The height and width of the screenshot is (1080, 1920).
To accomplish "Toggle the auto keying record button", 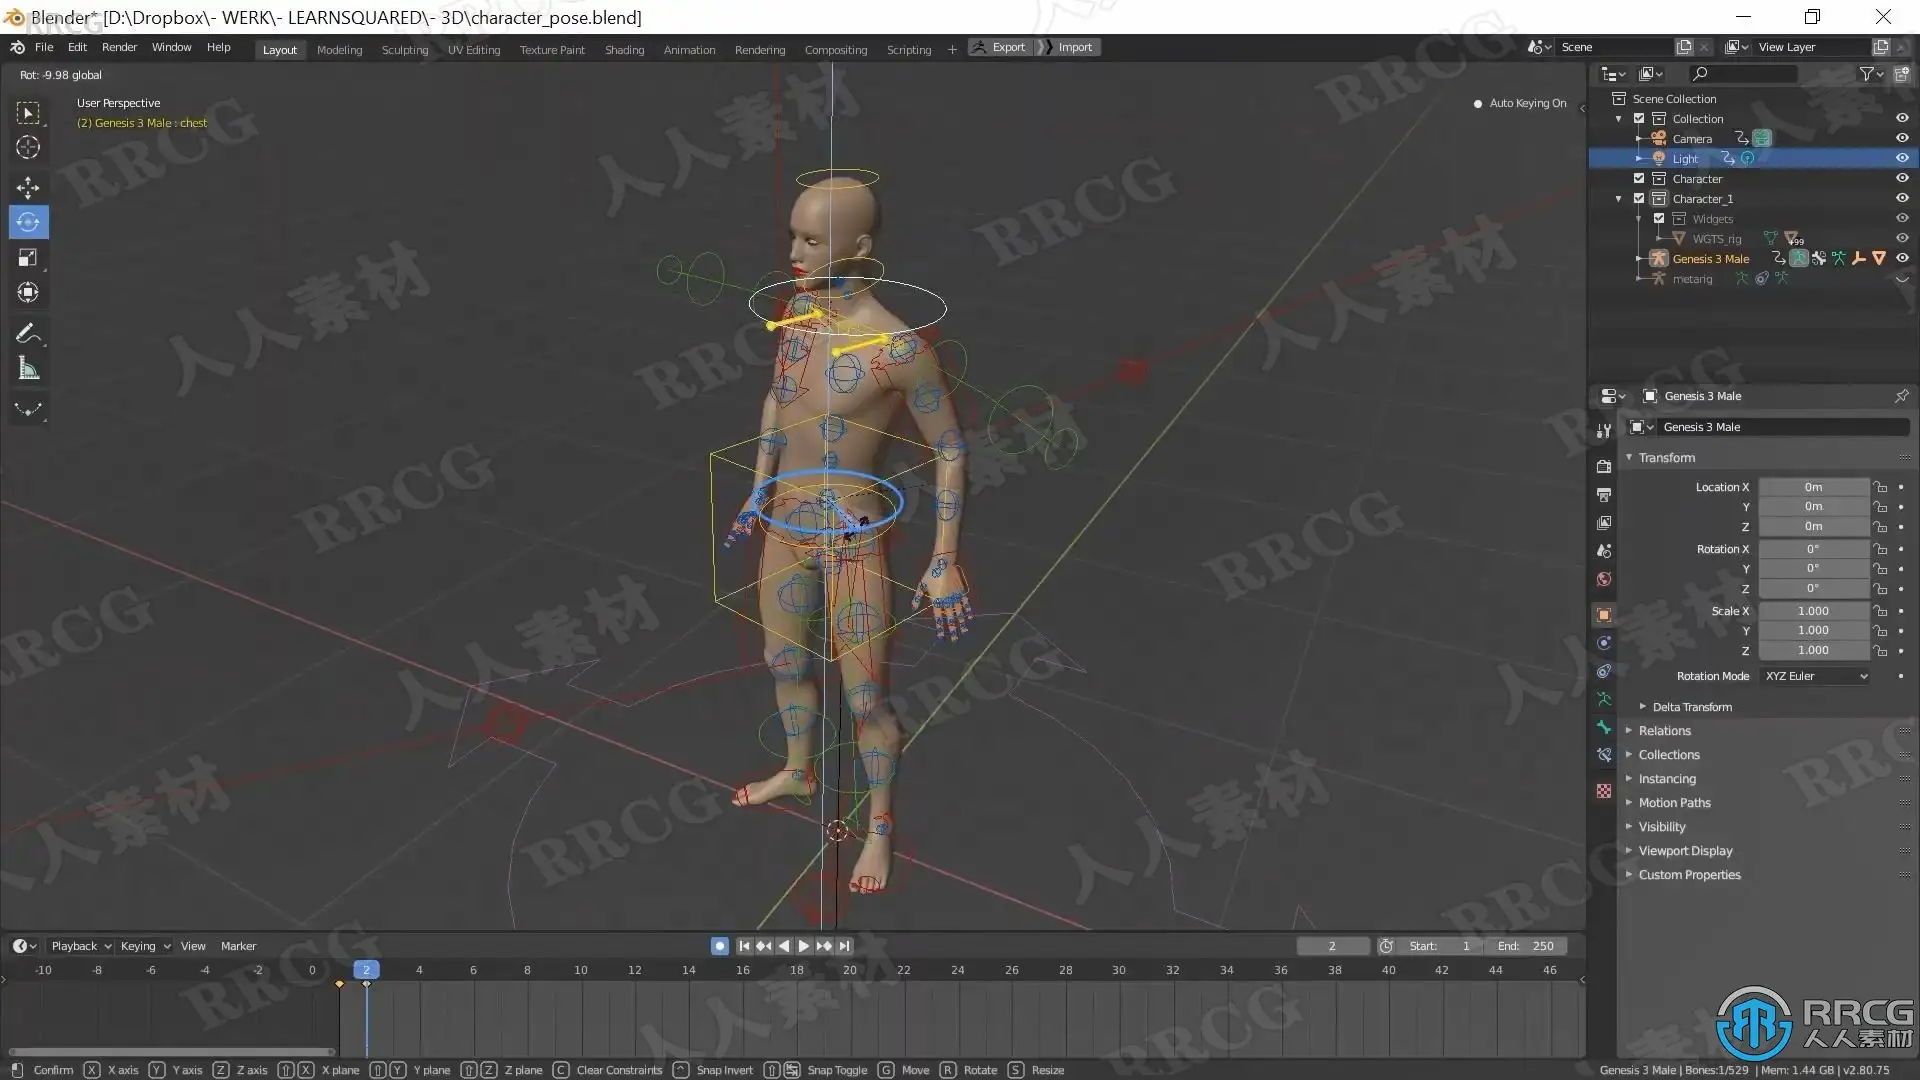I will 719,946.
